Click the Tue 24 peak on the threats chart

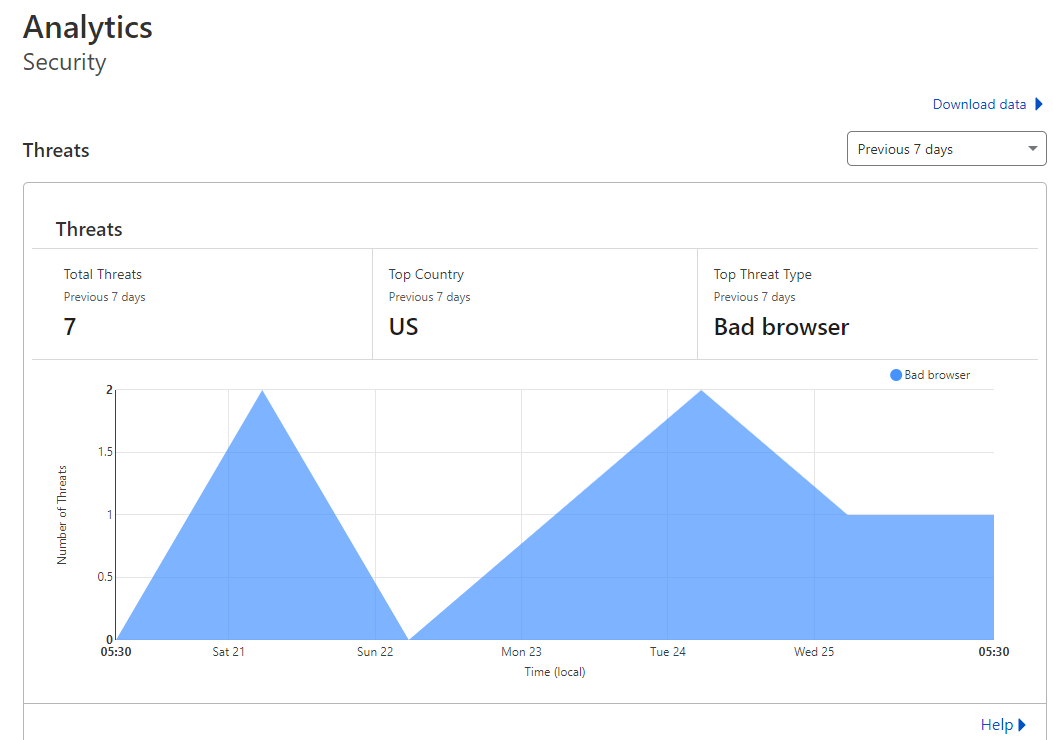(701, 392)
